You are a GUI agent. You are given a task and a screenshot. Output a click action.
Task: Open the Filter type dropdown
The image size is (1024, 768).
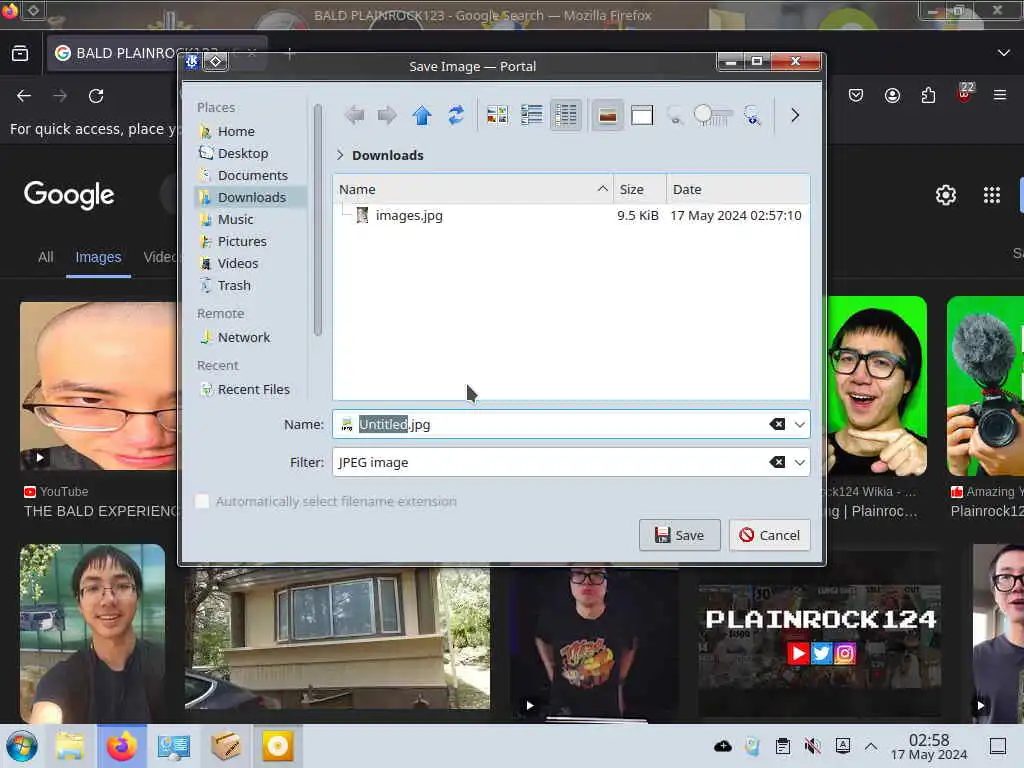pos(800,462)
